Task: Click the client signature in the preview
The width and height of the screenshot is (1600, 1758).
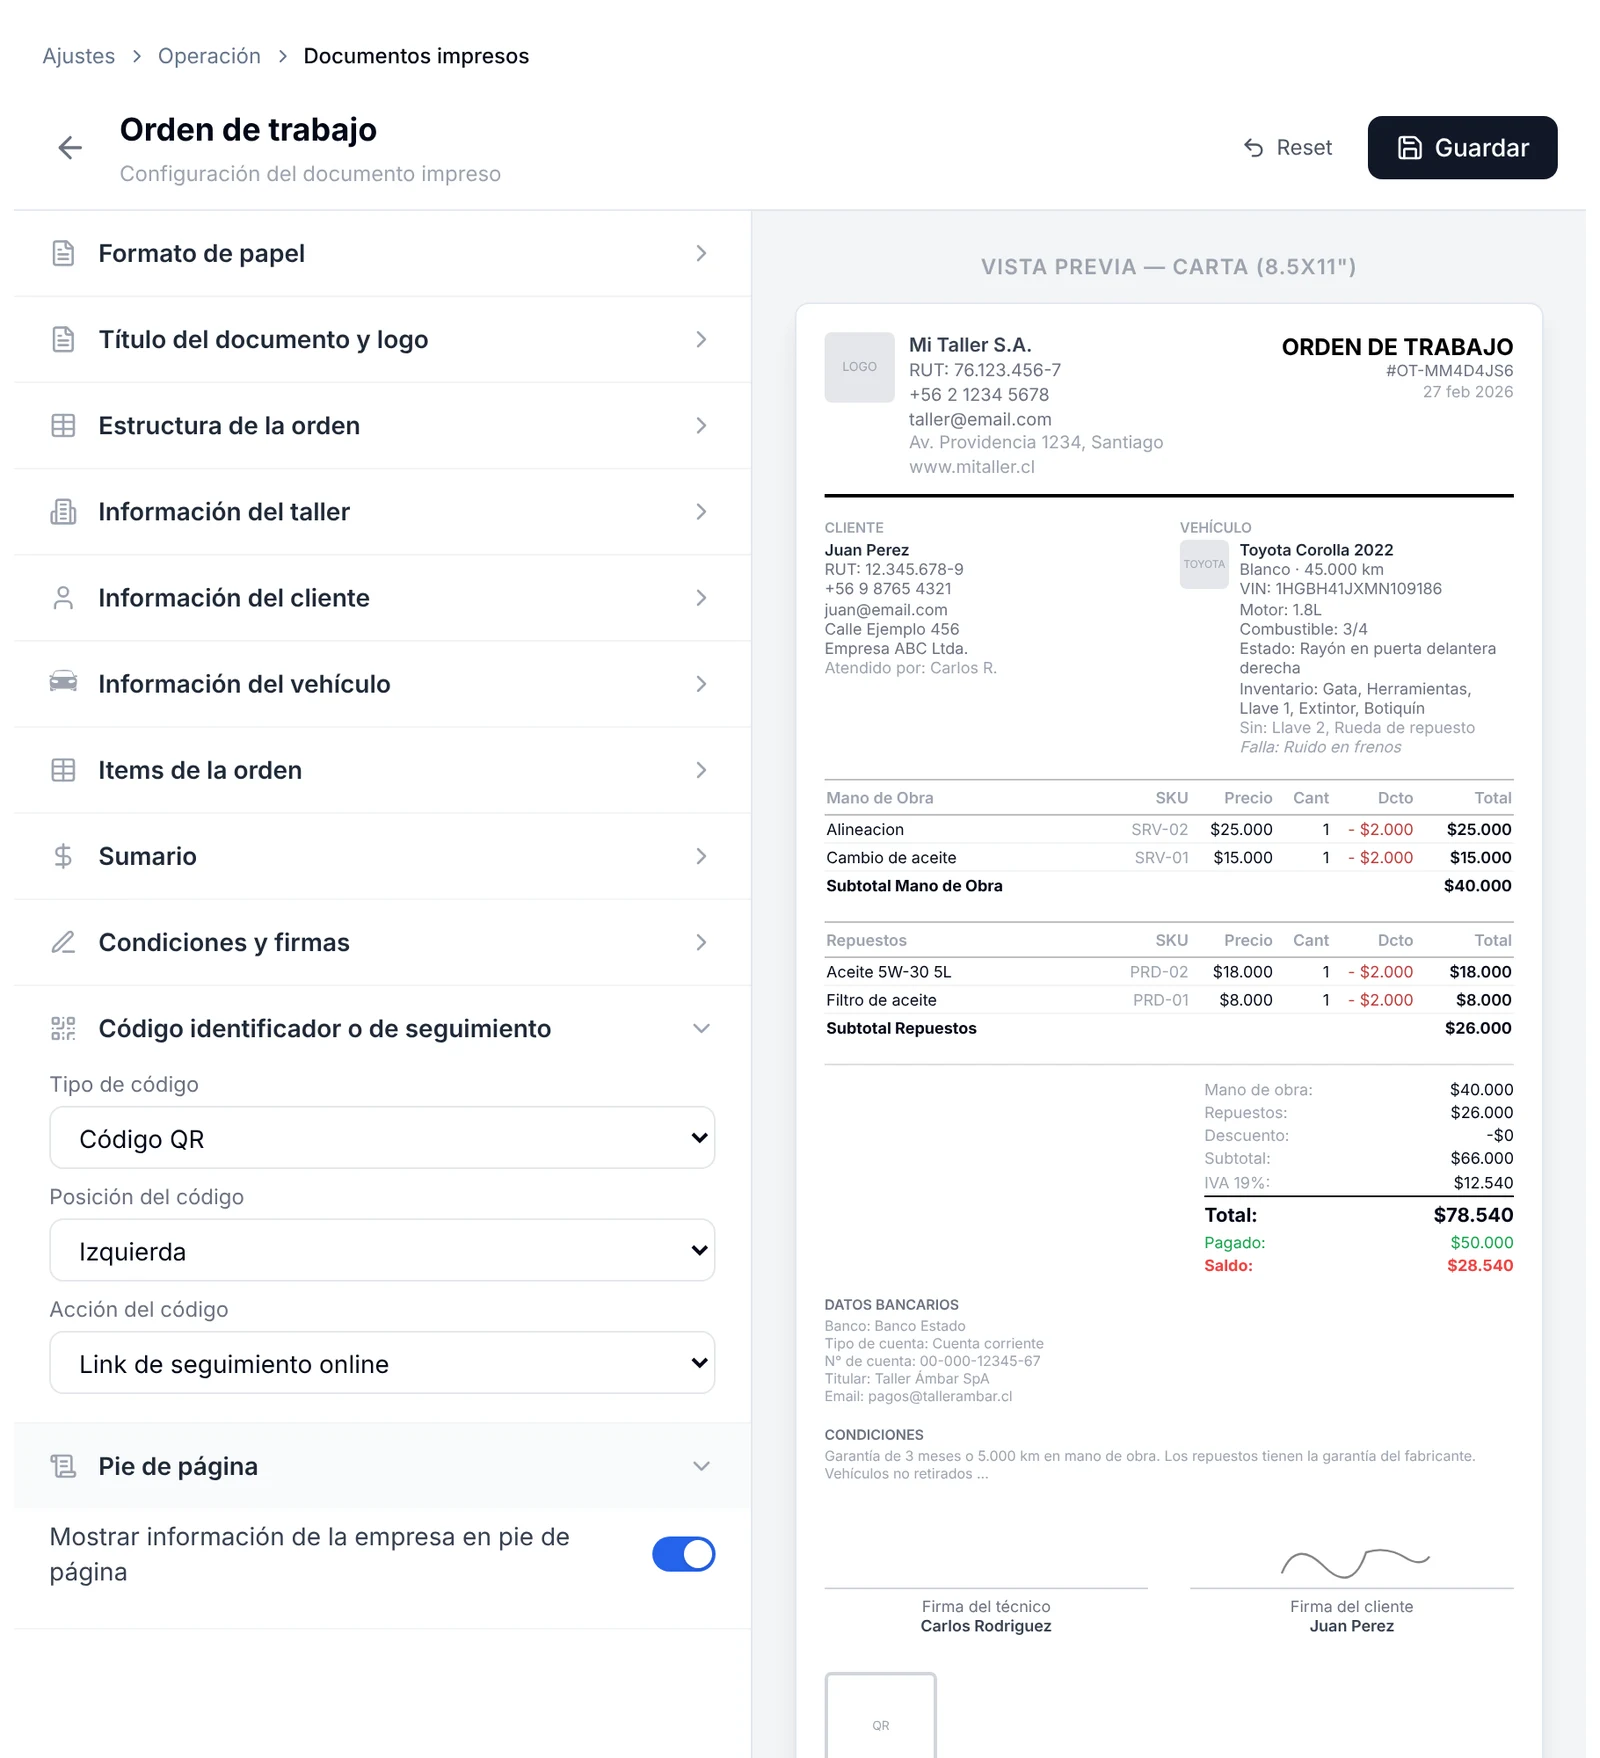Action: click(1355, 1562)
